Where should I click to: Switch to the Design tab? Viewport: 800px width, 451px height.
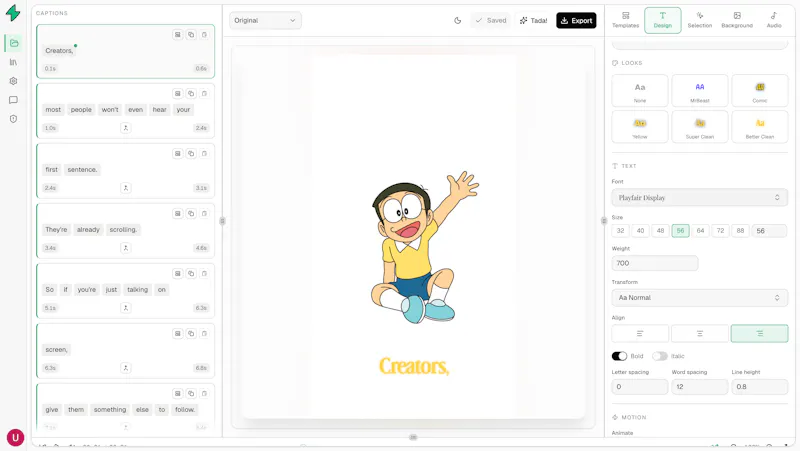[x=662, y=20]
